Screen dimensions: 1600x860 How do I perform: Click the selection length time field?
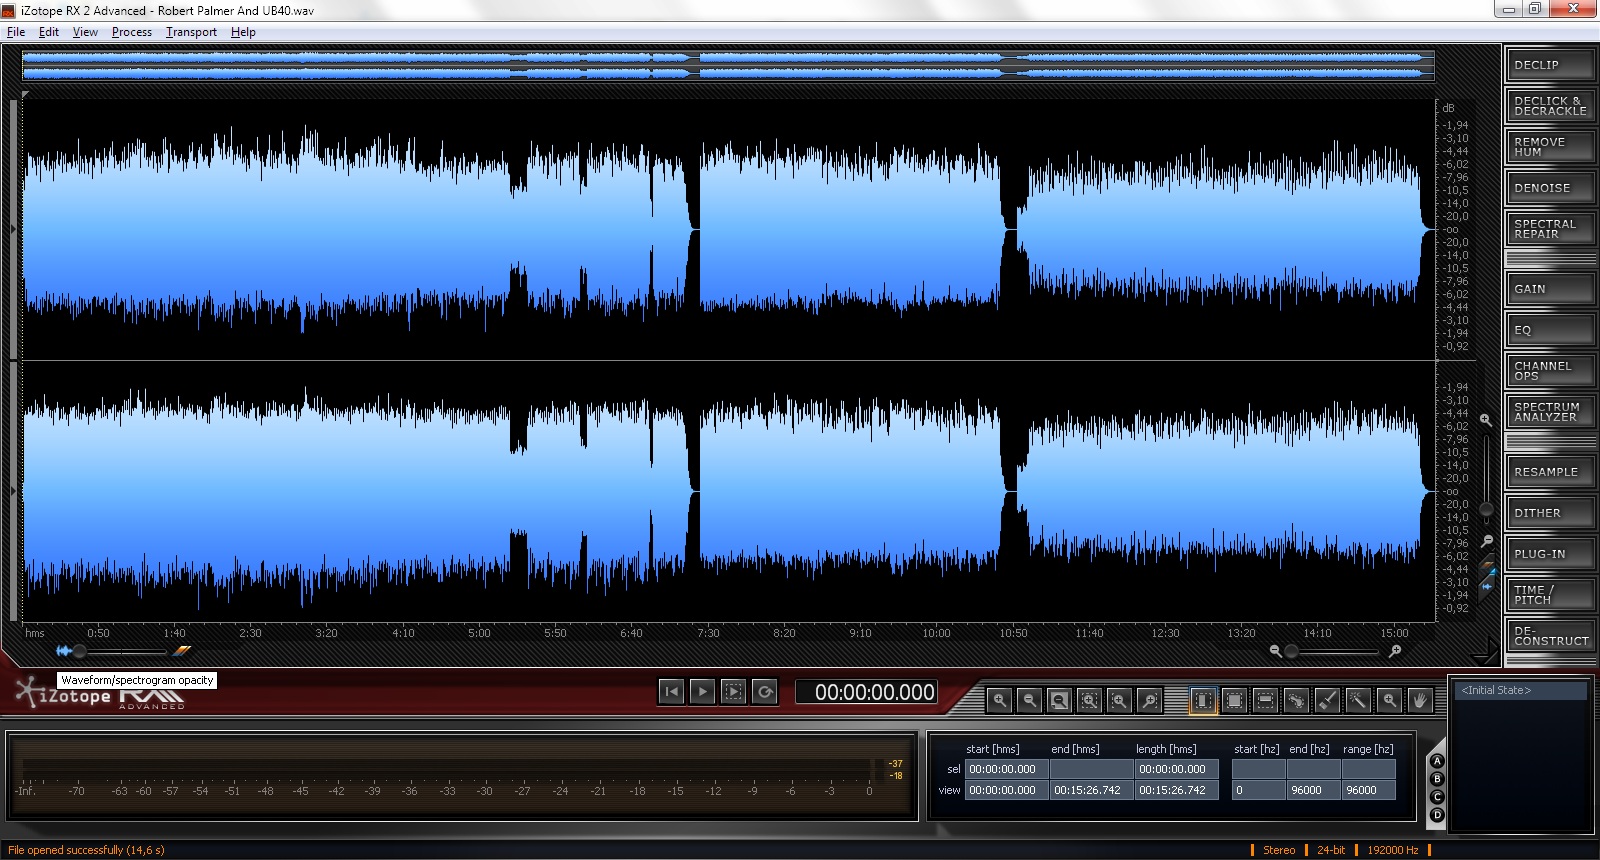coord(1176,769)
